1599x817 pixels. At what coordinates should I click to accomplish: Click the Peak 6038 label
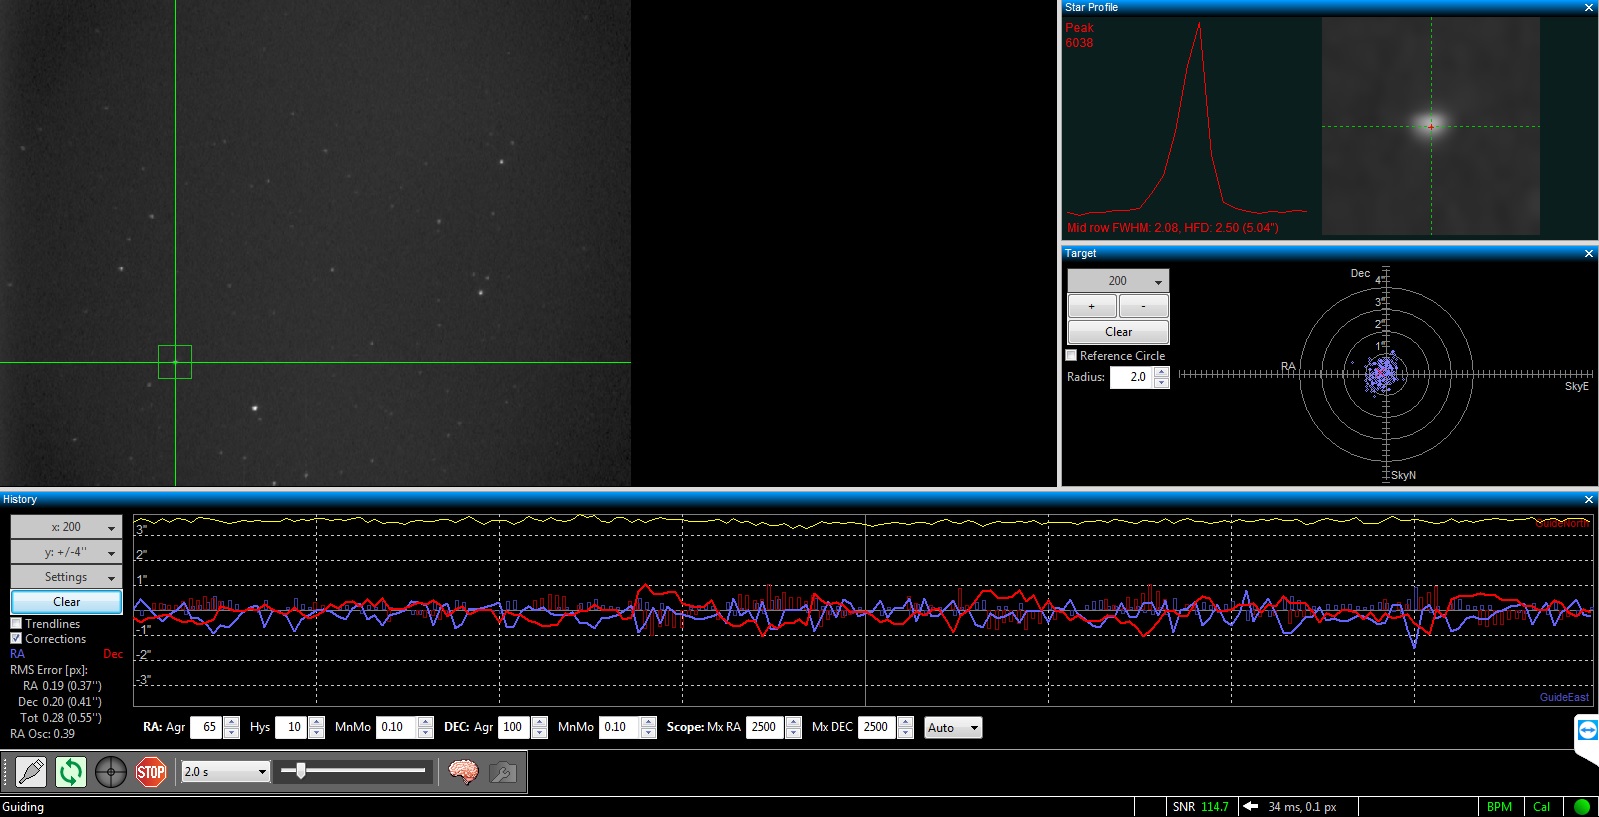click(x=1079, y=35)
